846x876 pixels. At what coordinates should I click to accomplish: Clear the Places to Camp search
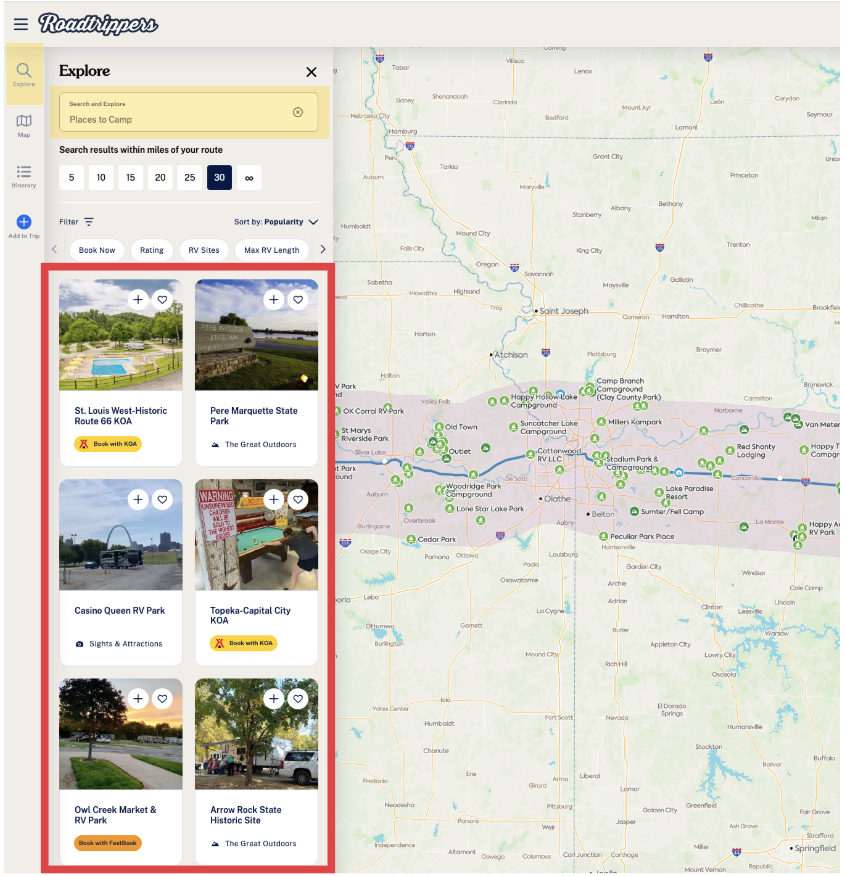[298, 112]
